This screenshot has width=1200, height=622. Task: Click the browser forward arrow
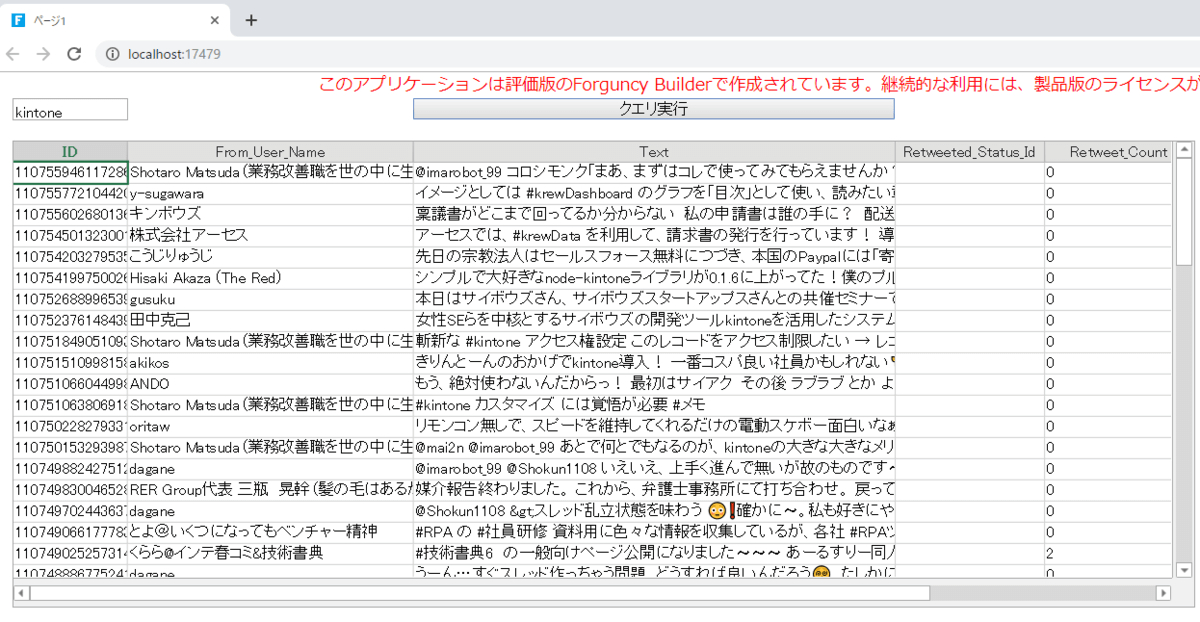point(42,54)
